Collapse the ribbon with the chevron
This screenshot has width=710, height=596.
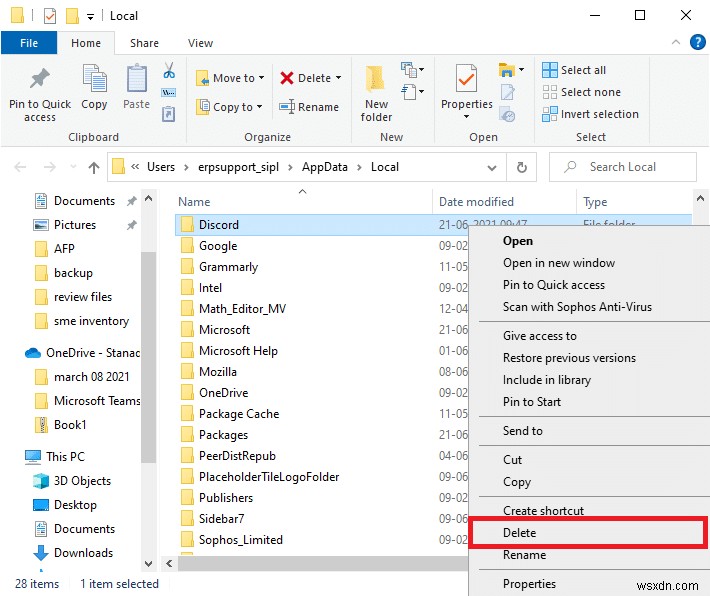[676, 42]
